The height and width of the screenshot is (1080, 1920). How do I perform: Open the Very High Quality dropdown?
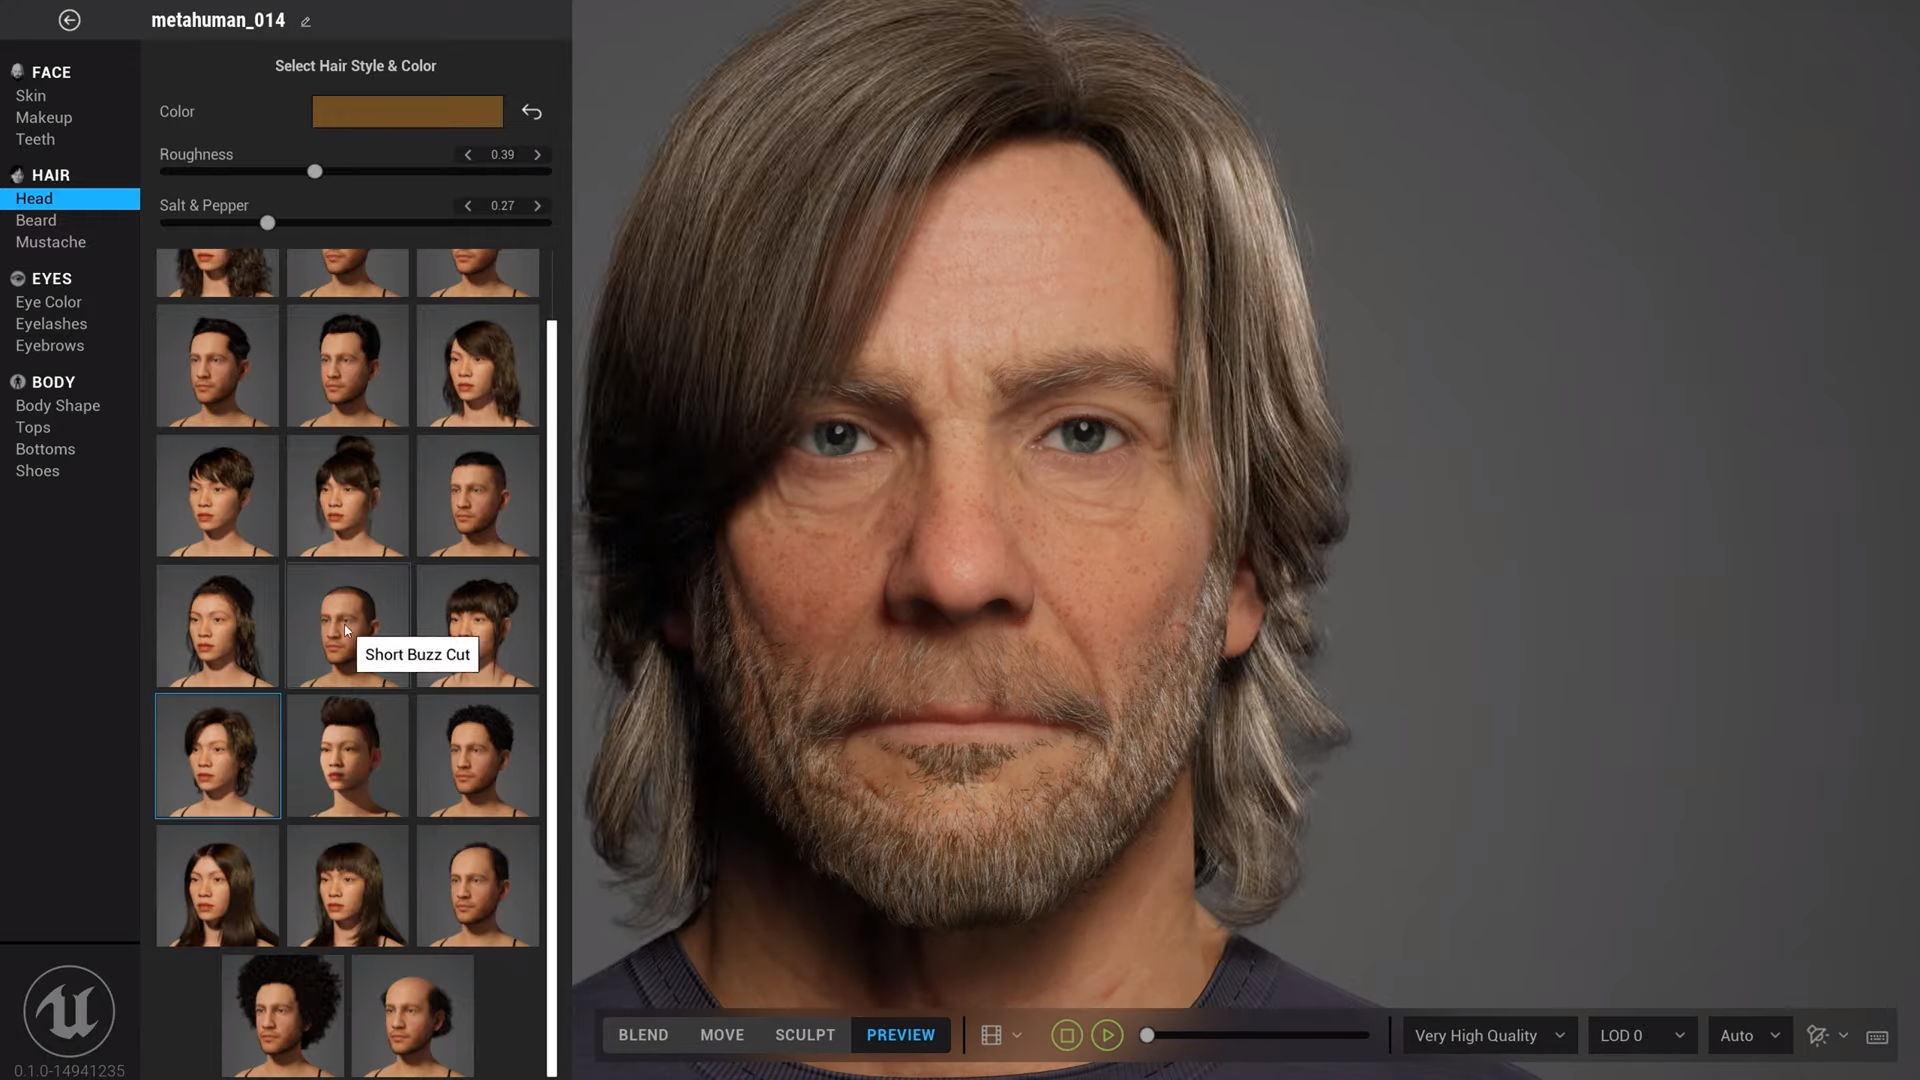[x=1490, y=1035]
